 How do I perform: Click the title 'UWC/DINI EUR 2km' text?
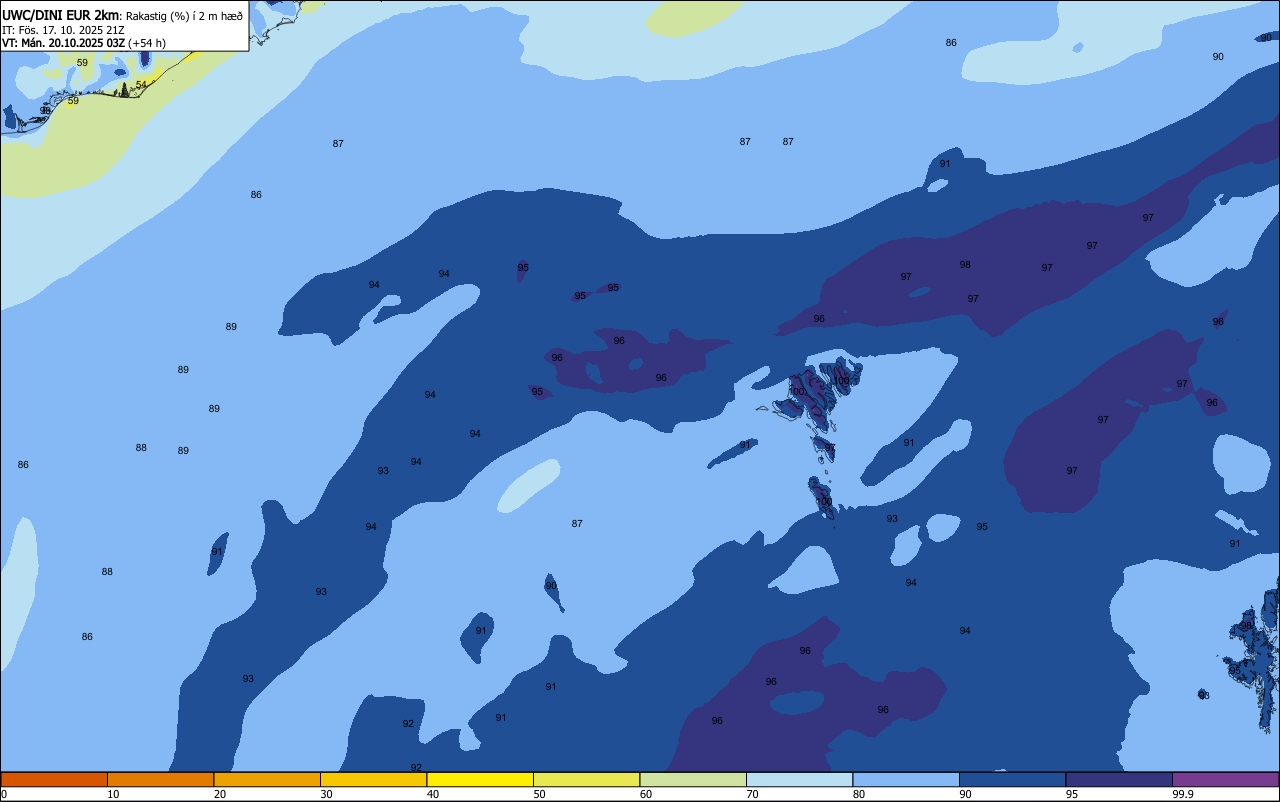(x=60, y=14)
